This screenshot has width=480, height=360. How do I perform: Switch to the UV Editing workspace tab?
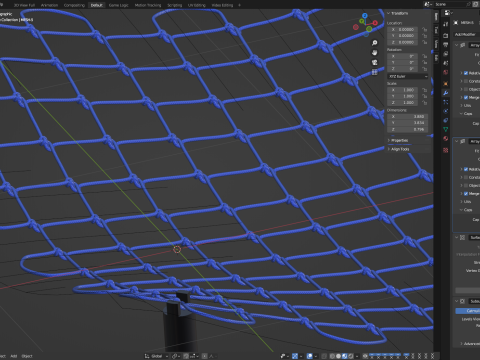[197, 5]
